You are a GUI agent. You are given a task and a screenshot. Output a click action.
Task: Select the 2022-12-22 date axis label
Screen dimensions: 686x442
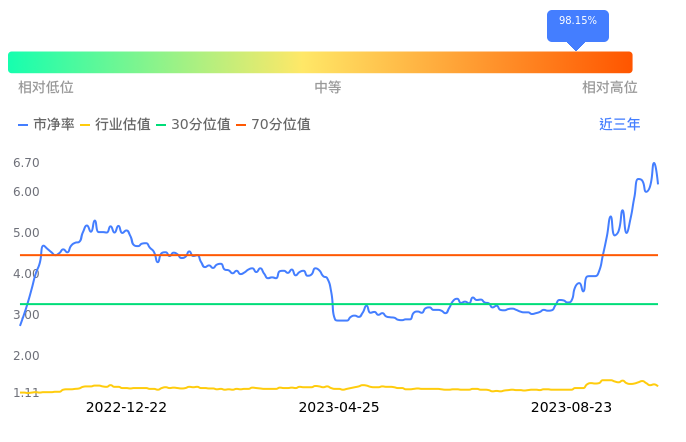[126, 407]
